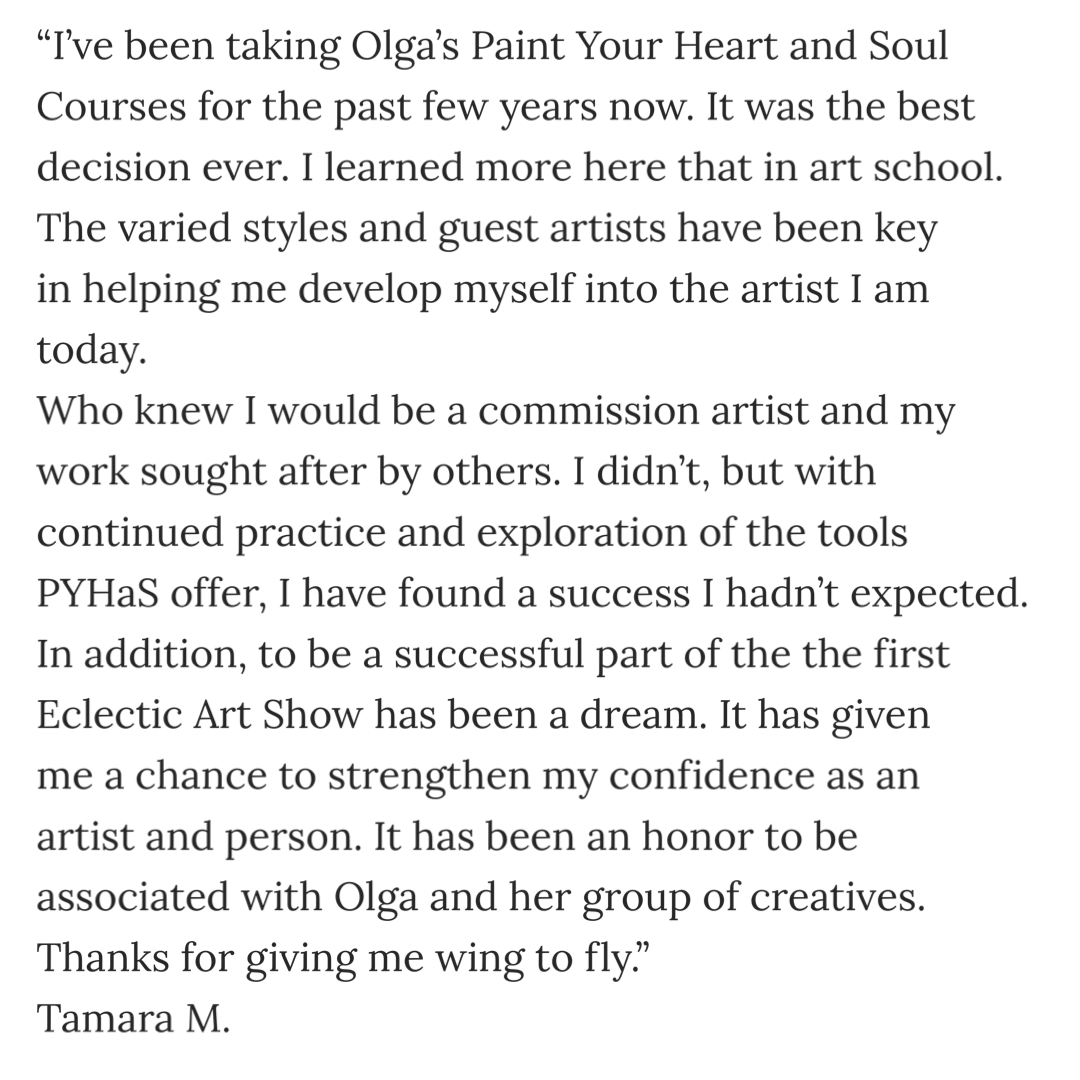Click the author name "Tamara M."
1080x1080 pixels.
(x=133, y=1018)
